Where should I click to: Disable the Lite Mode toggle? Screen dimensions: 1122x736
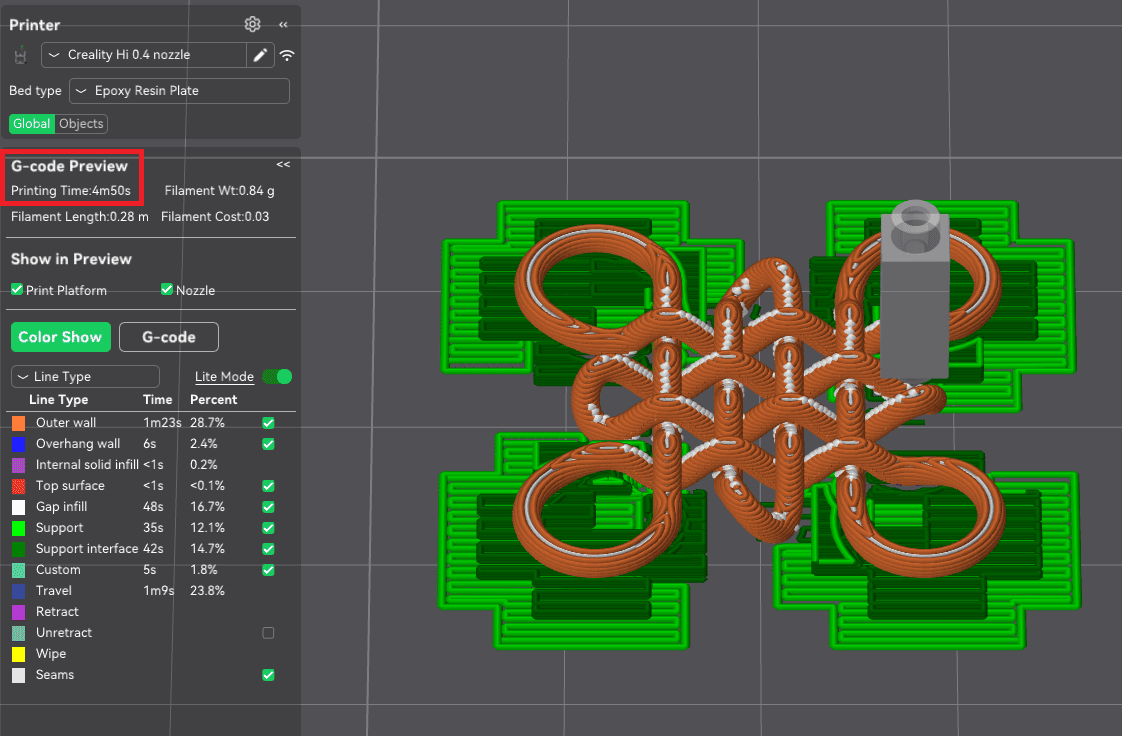pyautogui.click(x=277, y=376)
